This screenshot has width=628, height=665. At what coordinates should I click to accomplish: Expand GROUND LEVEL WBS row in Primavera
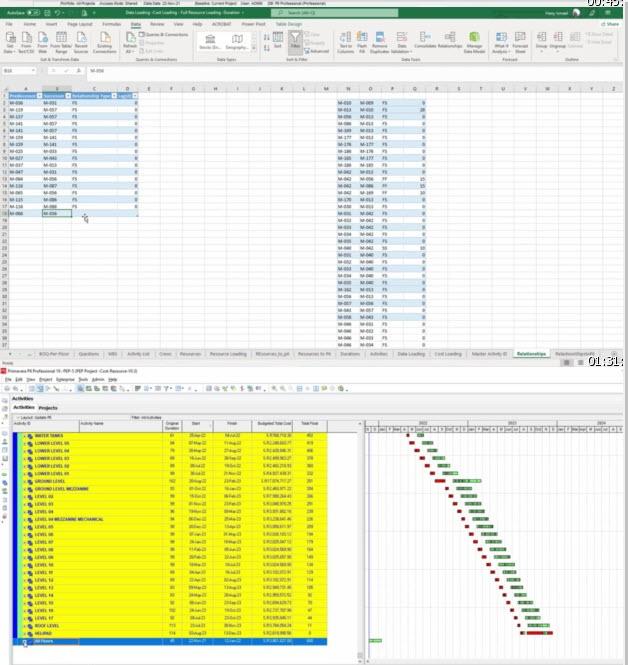24,481
